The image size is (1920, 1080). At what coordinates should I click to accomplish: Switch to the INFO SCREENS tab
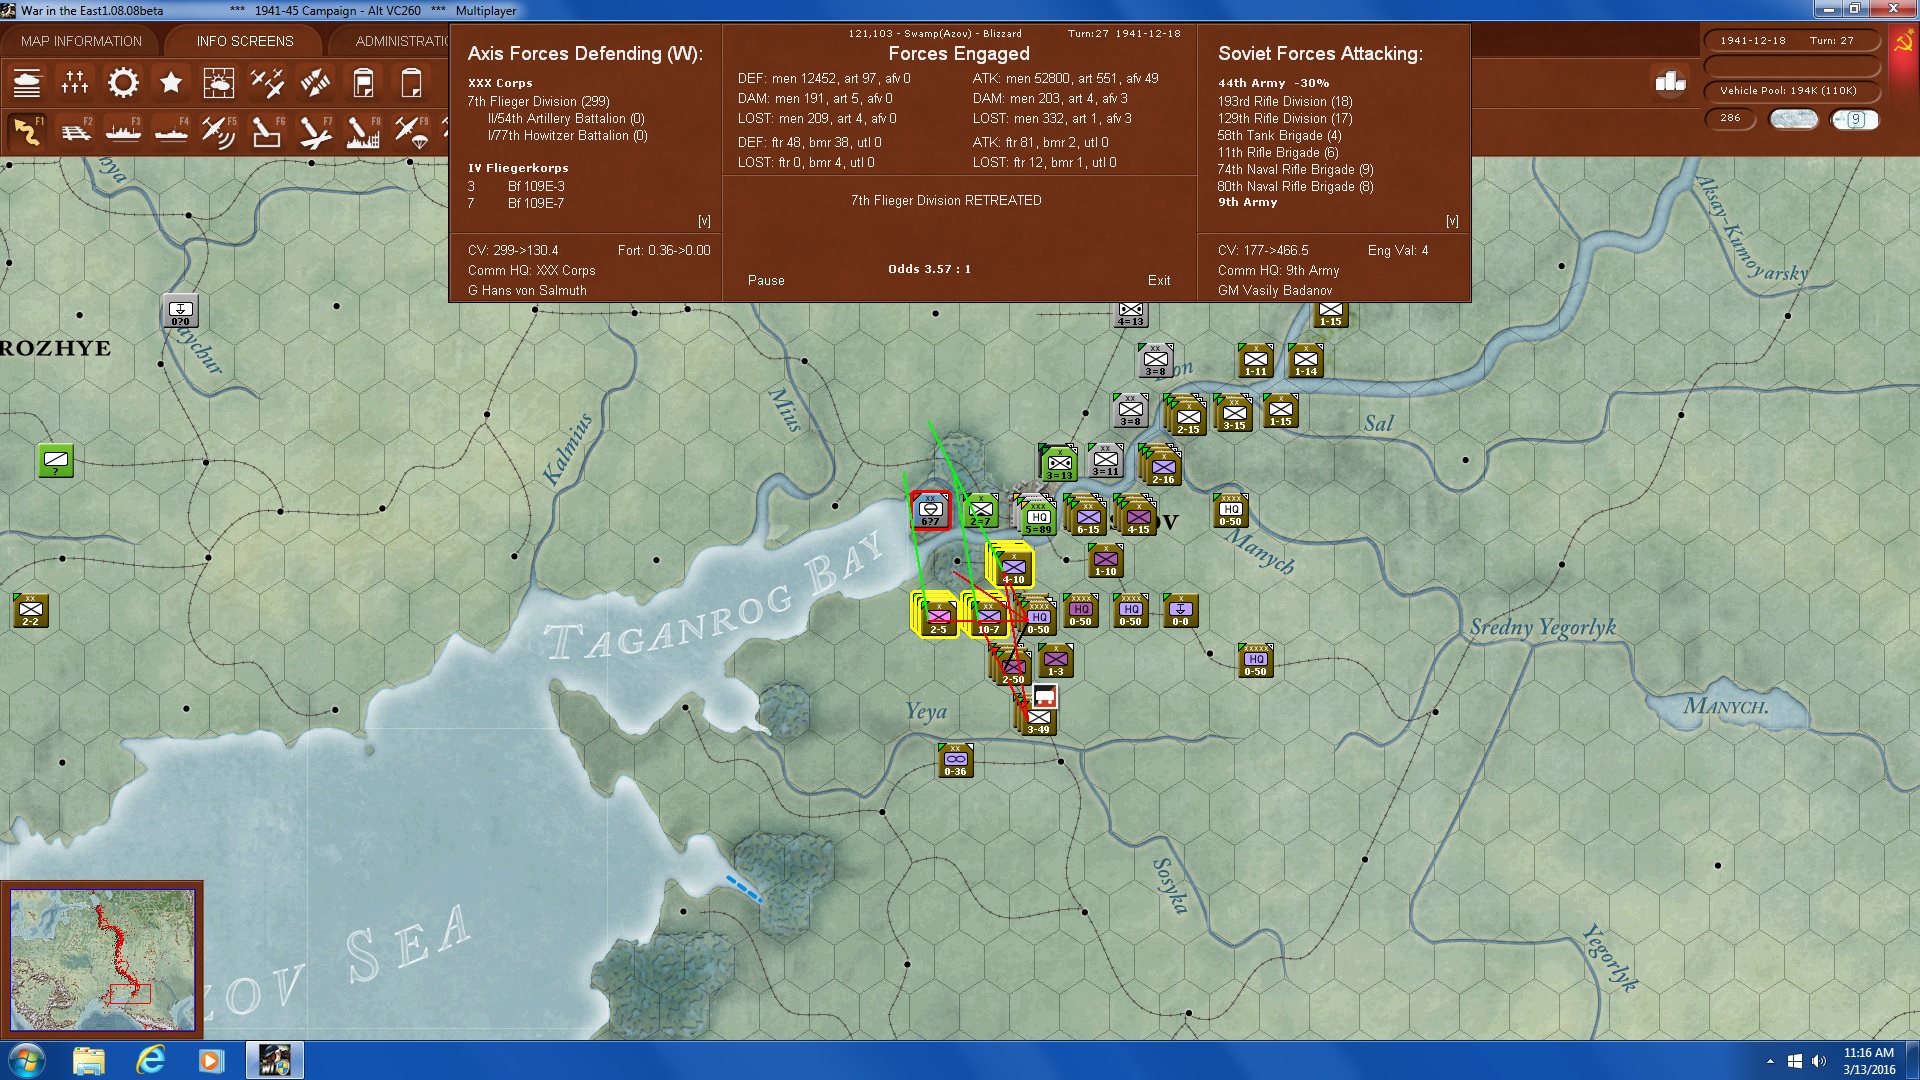245,41
